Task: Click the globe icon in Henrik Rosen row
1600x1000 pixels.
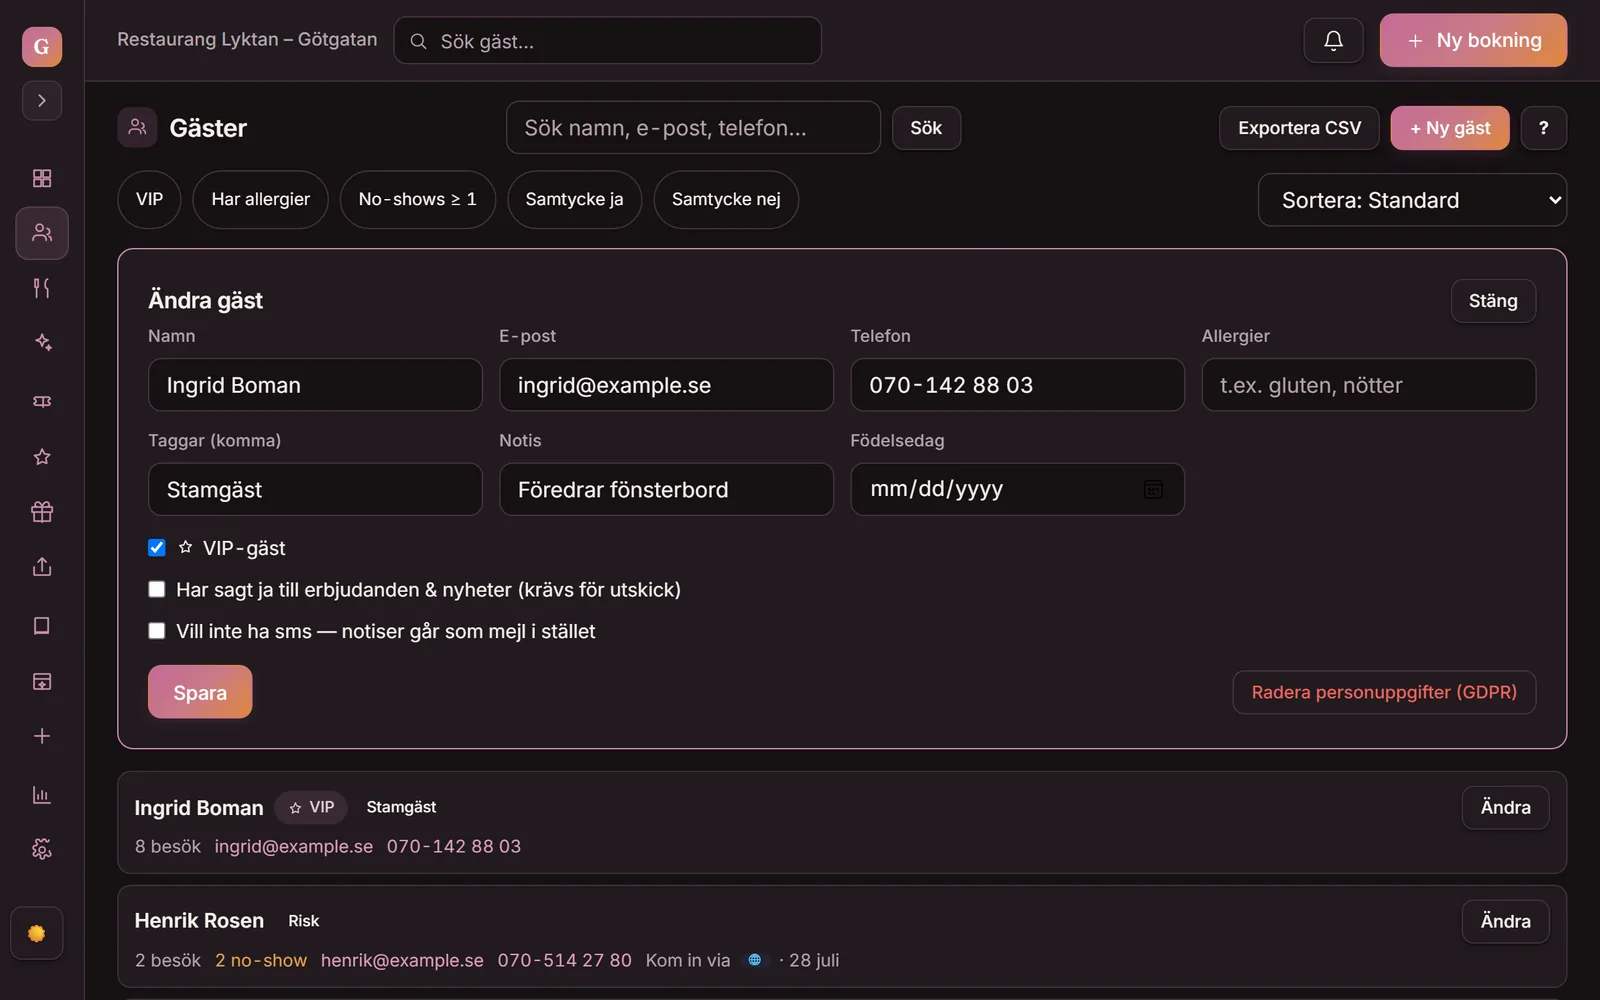Action: (755, 960)
